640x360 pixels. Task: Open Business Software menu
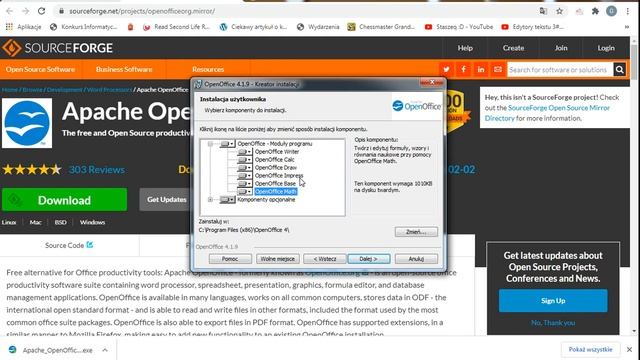[x=124, y=69]
